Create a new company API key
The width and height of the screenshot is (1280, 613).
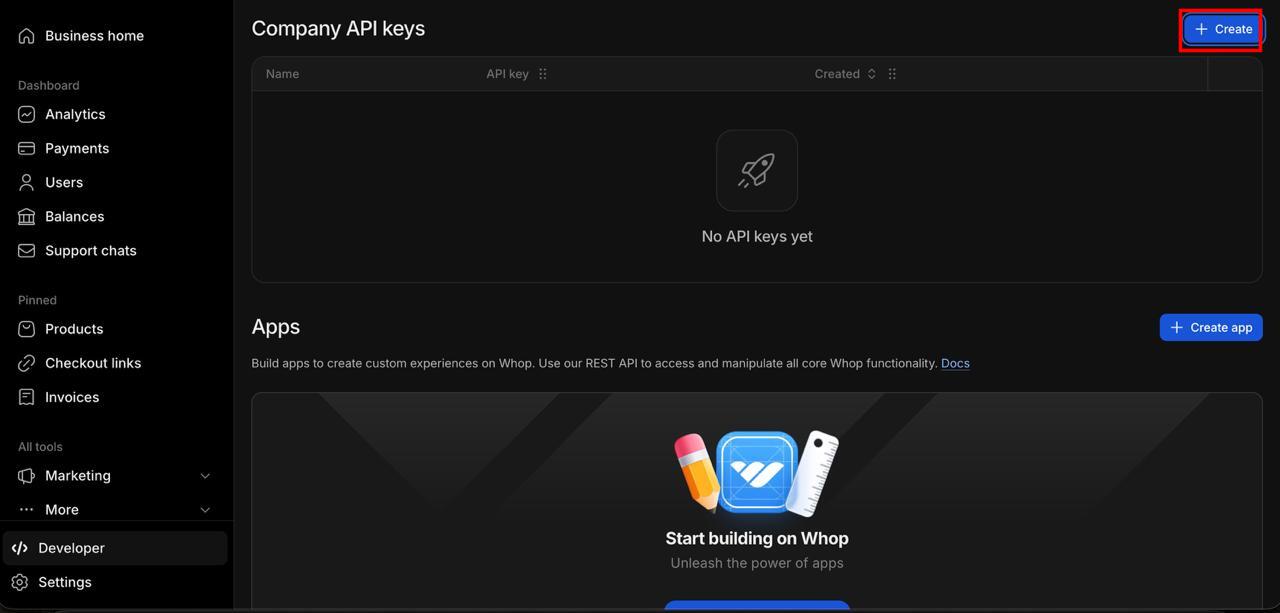click(1223, 29)
